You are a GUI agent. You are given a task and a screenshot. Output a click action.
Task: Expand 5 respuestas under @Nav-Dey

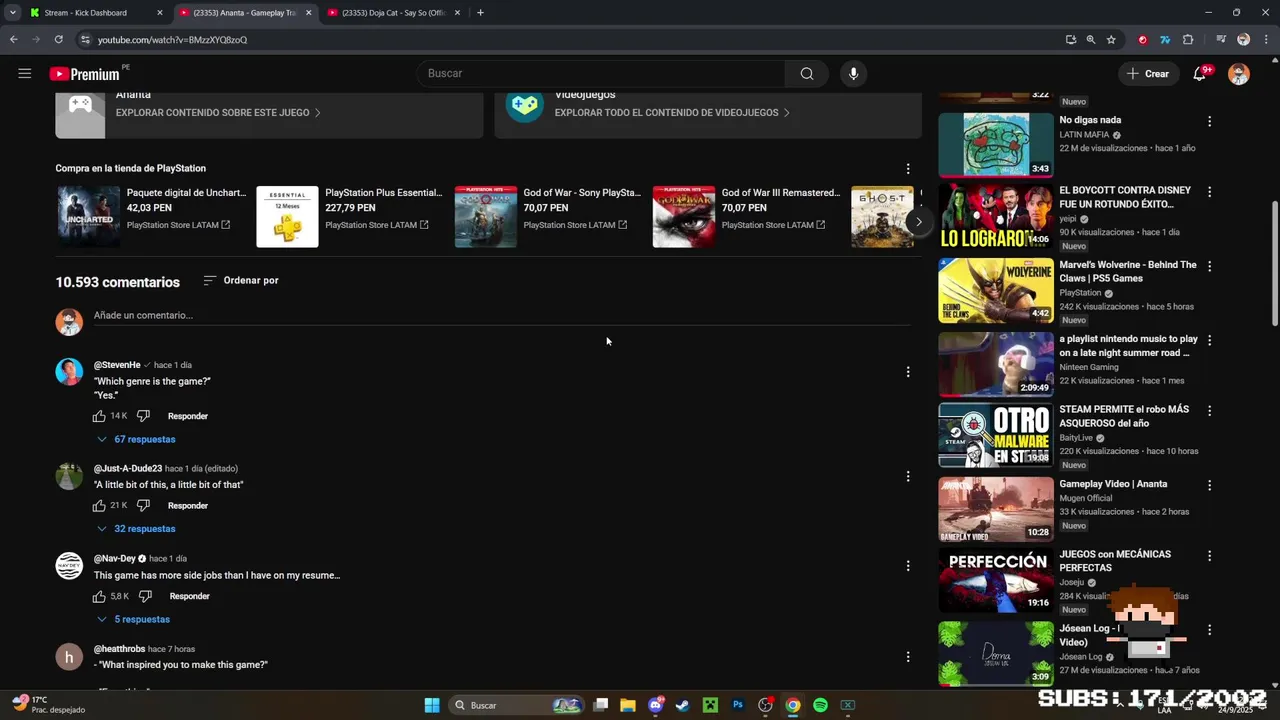click(134, 620)
